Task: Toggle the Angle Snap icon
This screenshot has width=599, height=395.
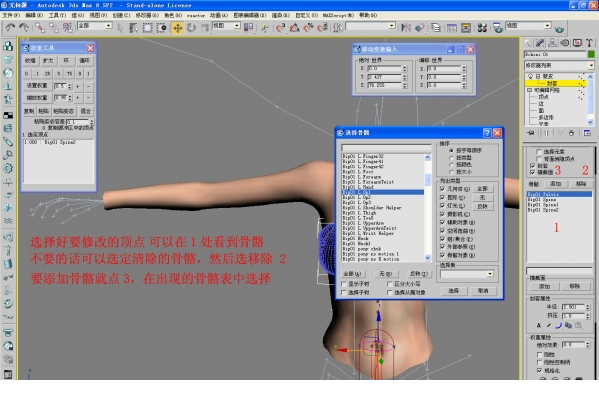Action: coord(295,28)
